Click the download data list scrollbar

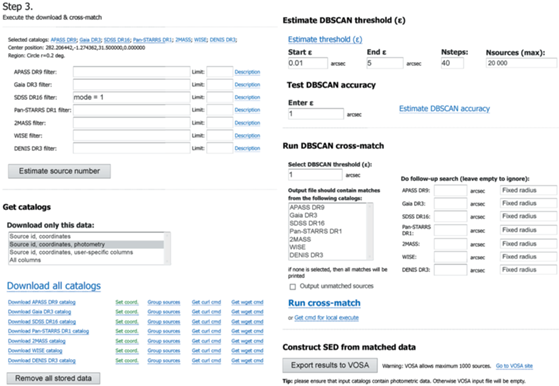pos(167,248)
